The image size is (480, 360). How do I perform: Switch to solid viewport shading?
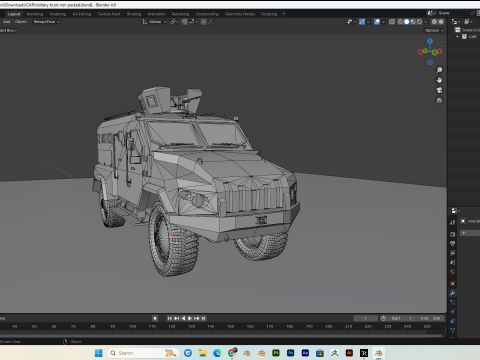point(407,22)
